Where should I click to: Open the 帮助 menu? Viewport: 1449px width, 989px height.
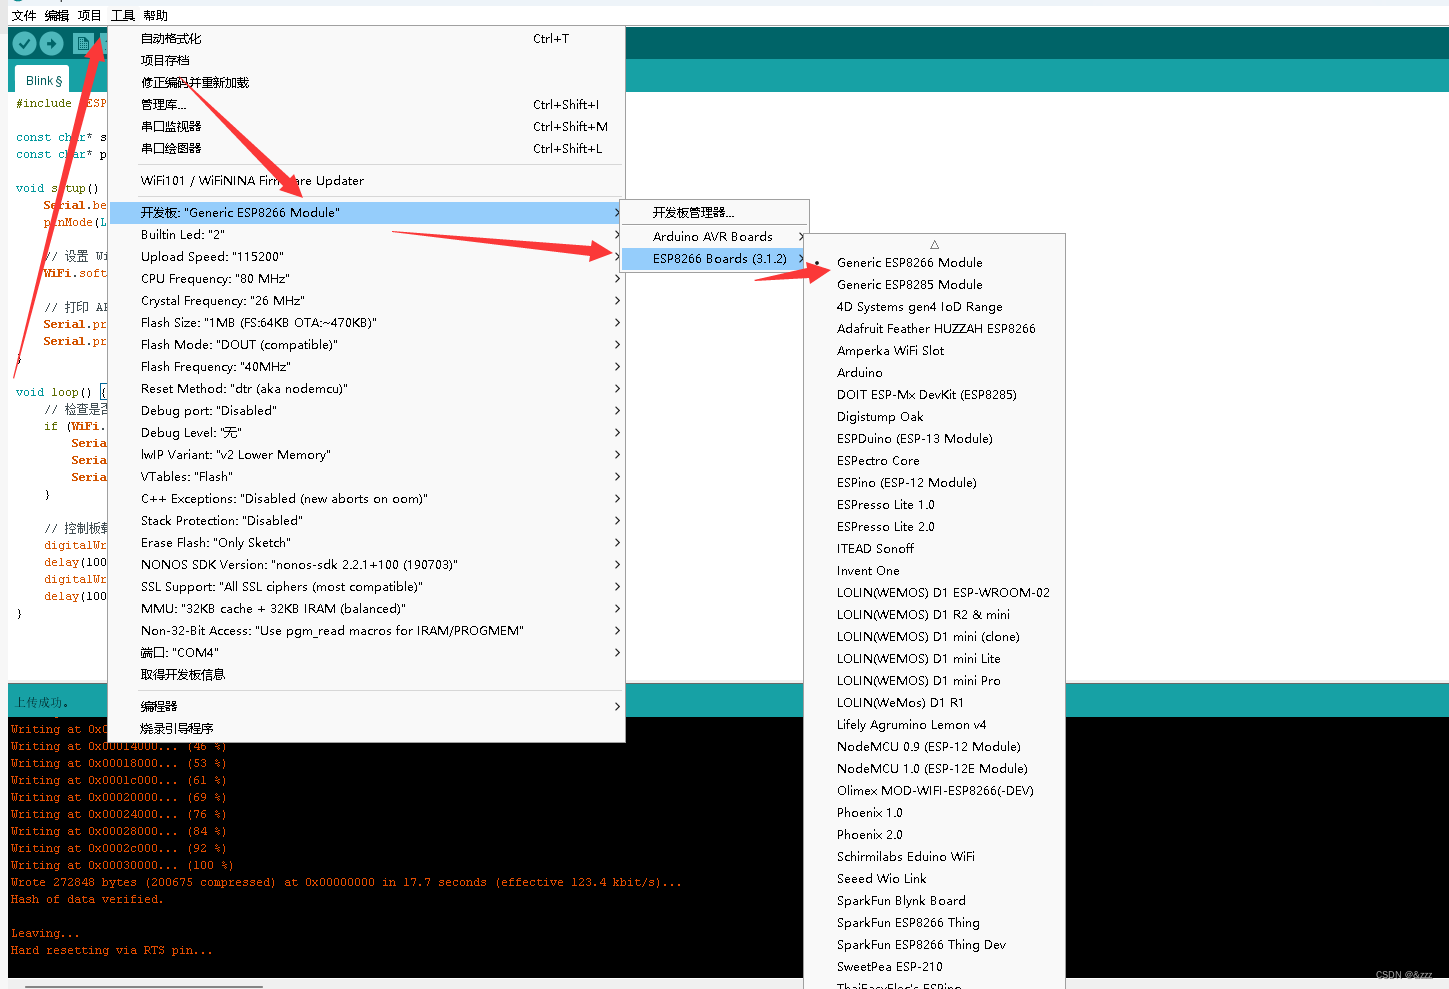click(155, 15)
